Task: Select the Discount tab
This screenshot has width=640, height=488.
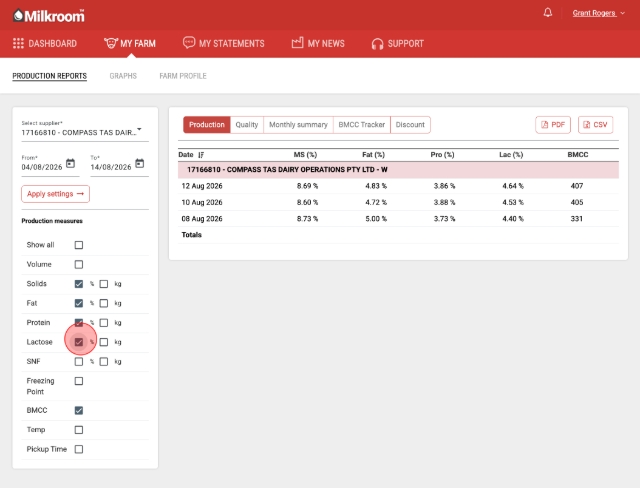Action: coord(410,125)
